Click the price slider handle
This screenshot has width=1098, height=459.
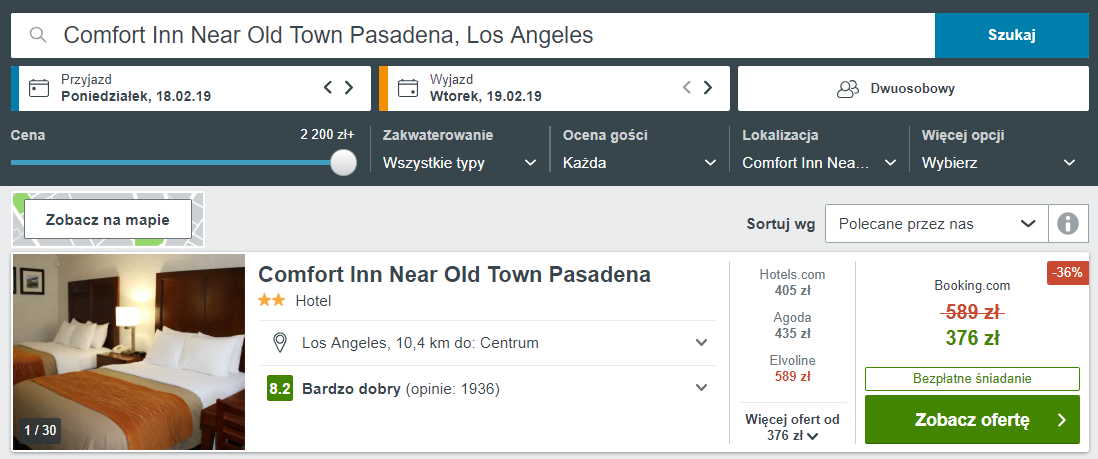tap(343, 162)
